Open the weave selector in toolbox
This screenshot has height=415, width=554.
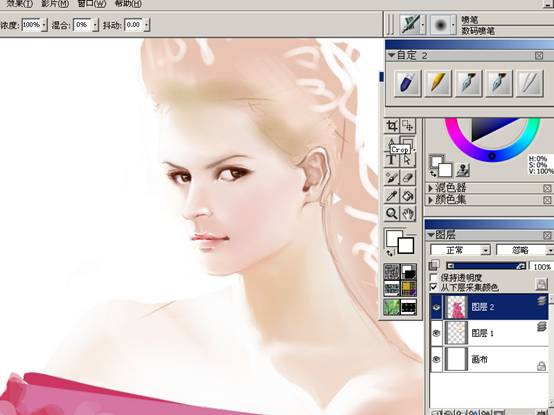point(408,289)
